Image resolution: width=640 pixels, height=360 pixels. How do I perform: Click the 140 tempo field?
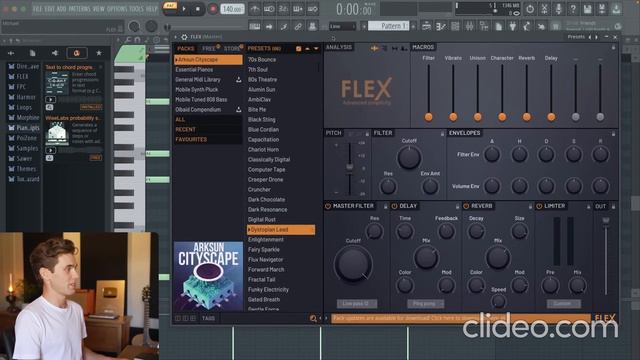[232, 9]
